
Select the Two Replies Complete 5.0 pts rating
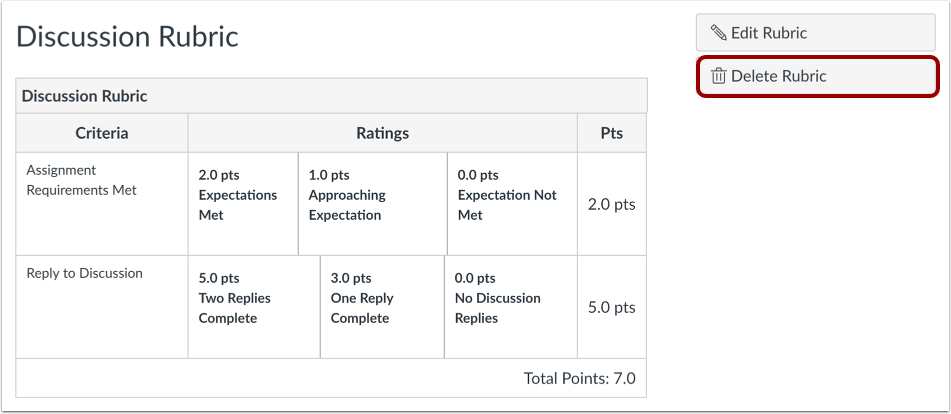coord(254,307)
